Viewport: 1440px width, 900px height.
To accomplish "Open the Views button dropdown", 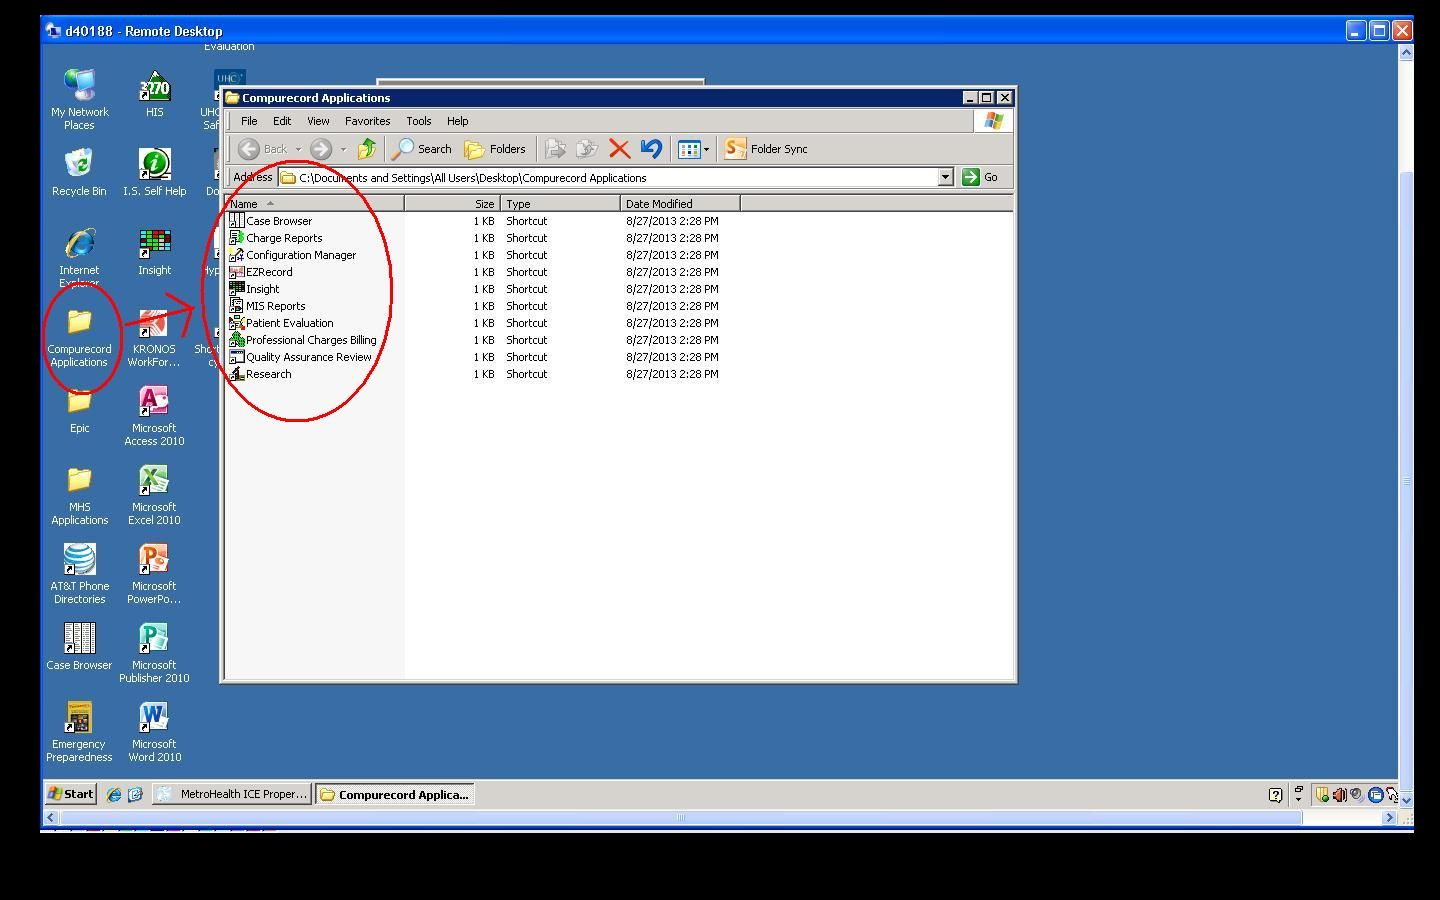I will (706, 149).
